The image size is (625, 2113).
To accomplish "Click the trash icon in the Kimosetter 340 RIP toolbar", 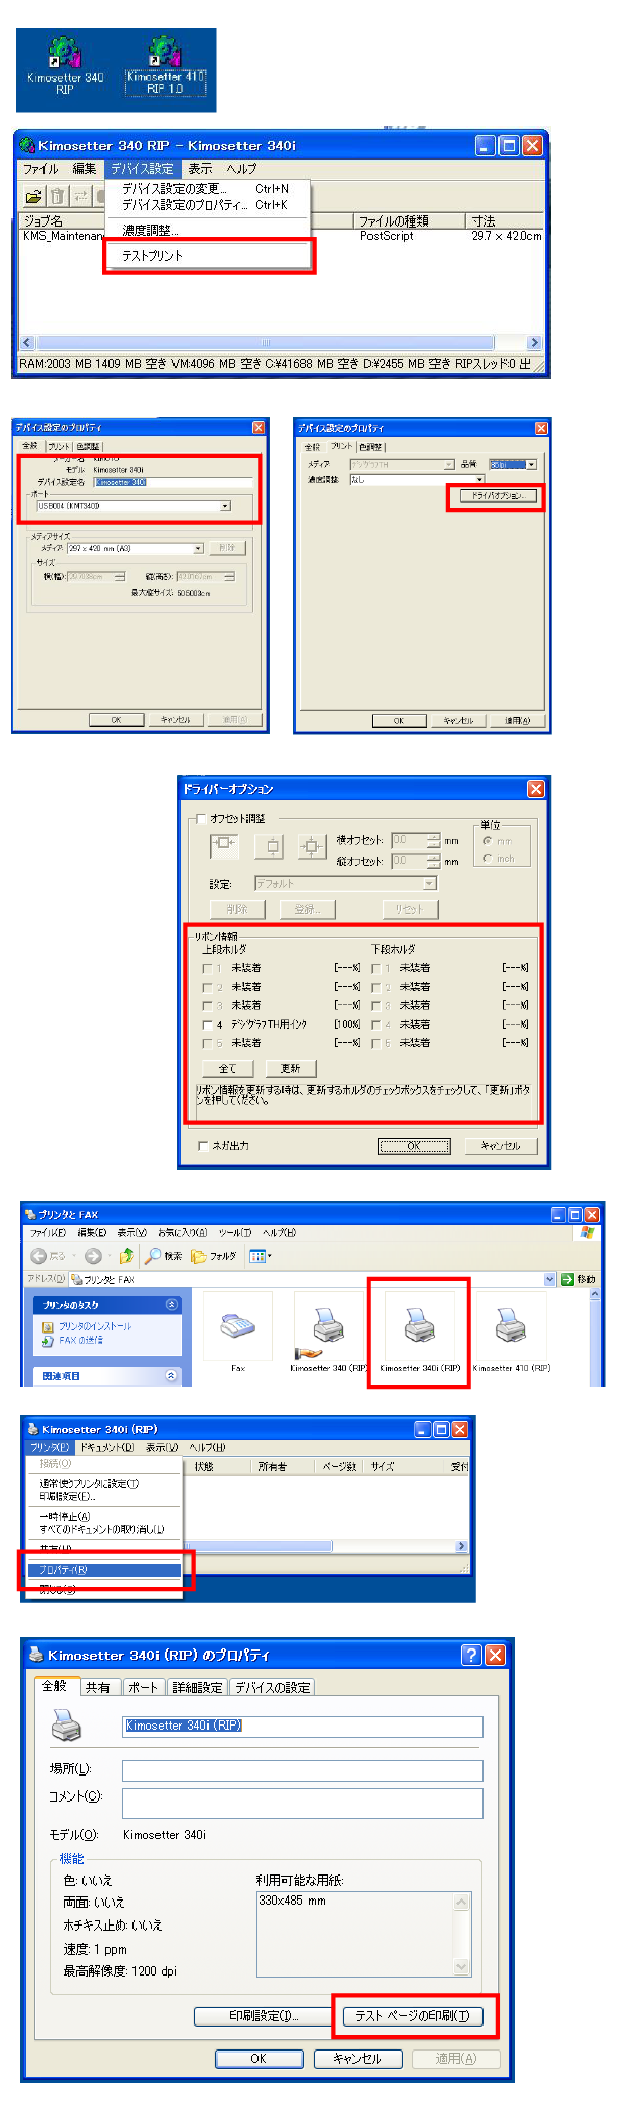I will (x=57, y=196).
